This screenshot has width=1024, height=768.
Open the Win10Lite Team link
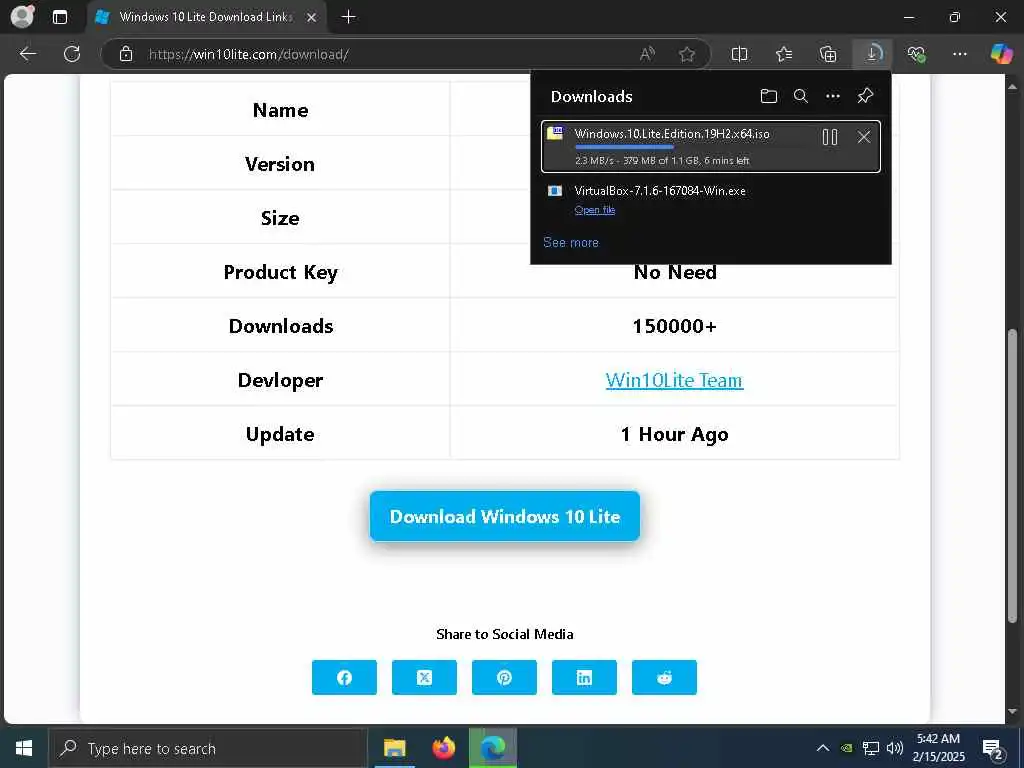click(x=674, y=380)
